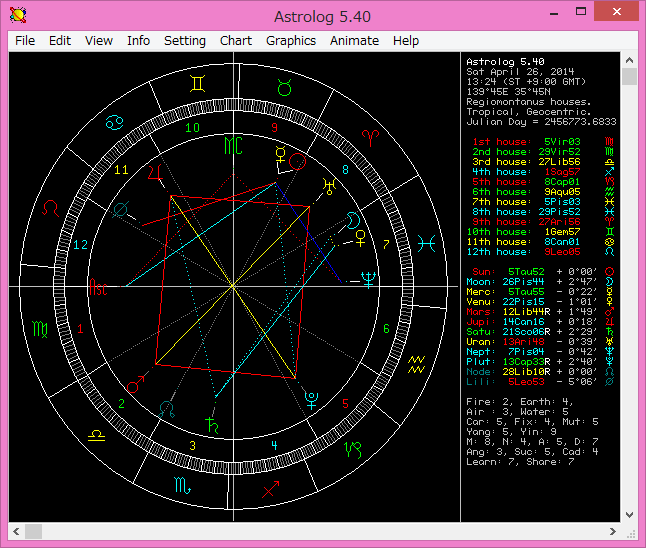Click the Saturn symbol in the chart
Image resolution: width=646 pixels, height=548 pixels.
click(x=212, y=425)
